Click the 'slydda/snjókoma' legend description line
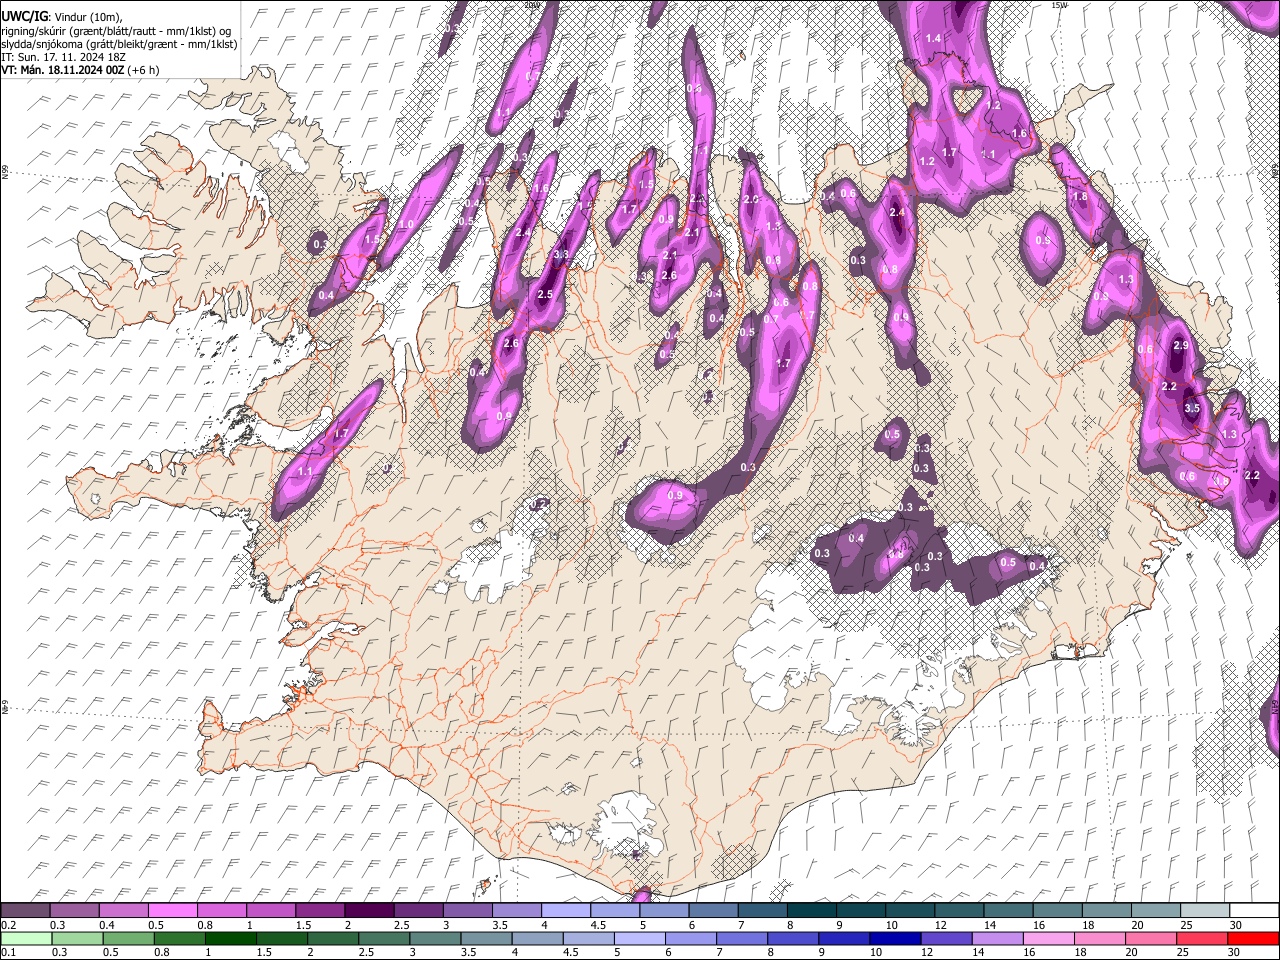1280x960 pixels. pyautogui.click(x=119, y=44)
